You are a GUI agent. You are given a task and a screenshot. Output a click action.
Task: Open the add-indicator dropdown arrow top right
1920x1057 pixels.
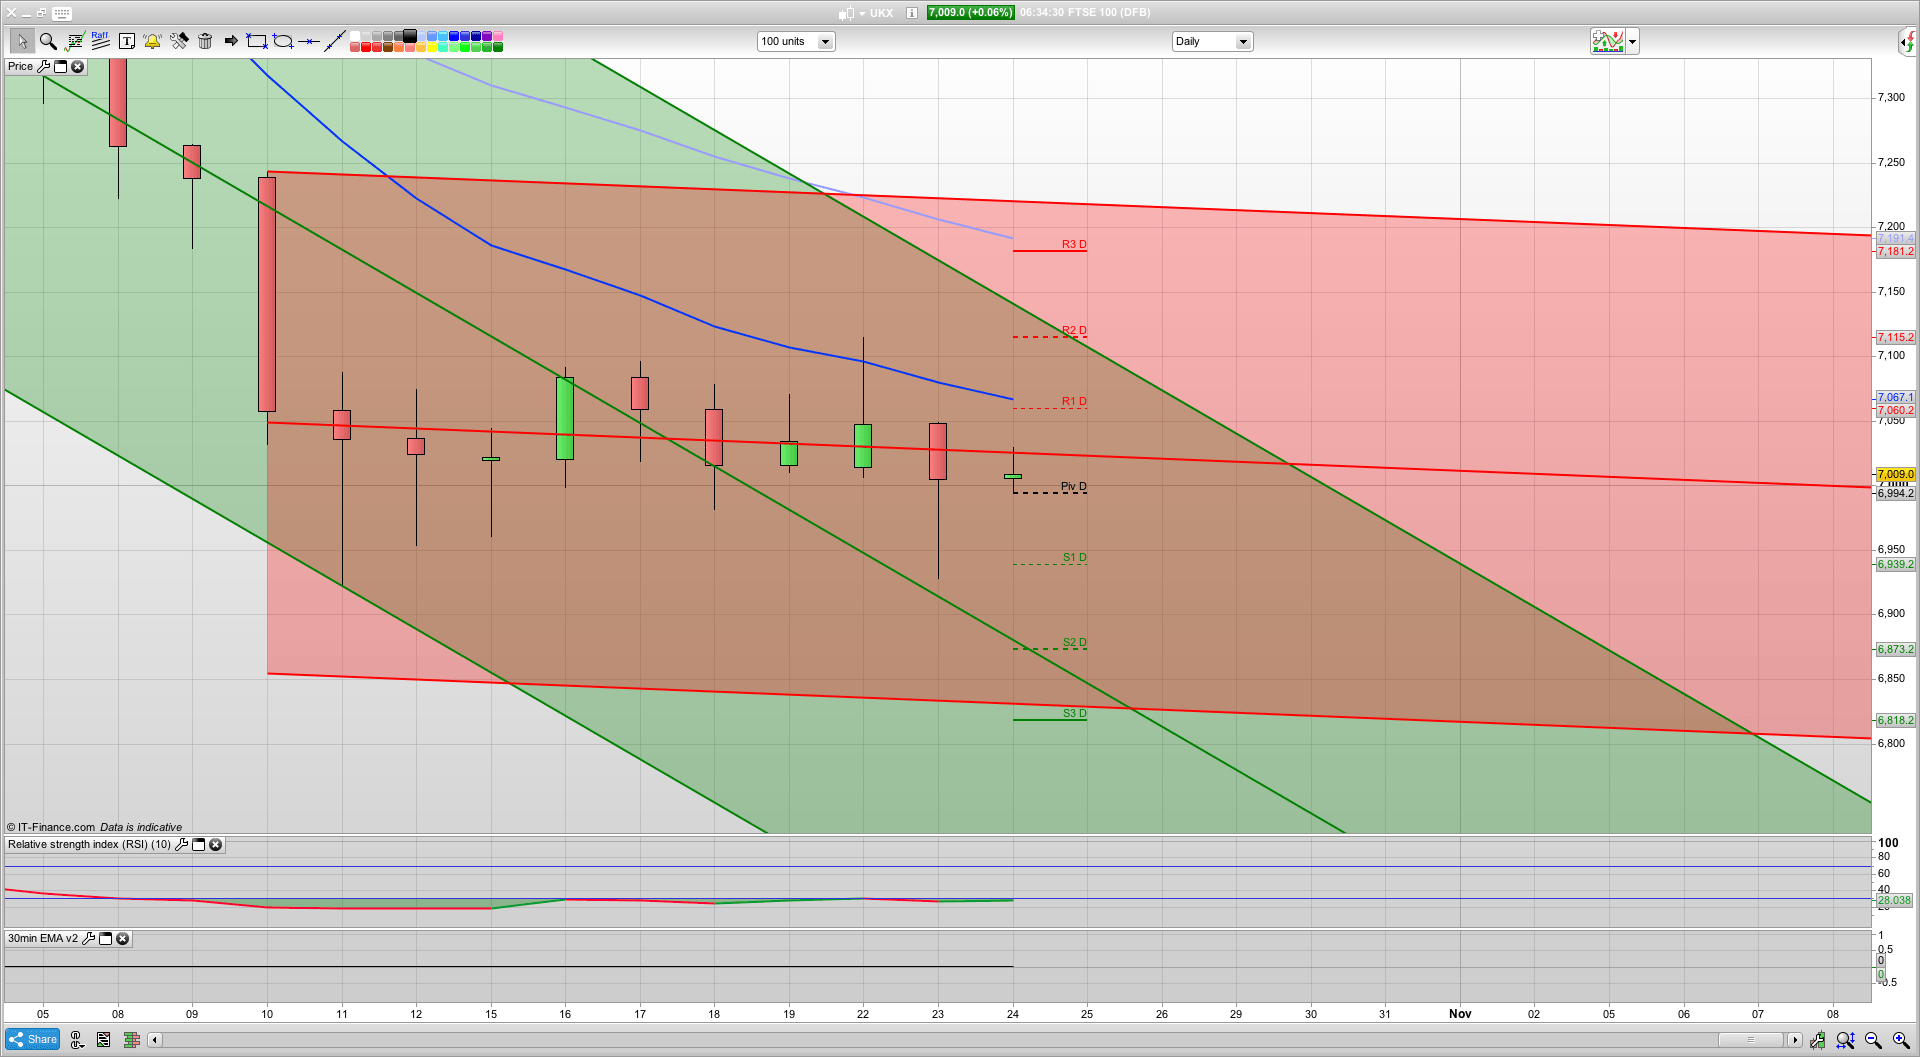point(1632,41)
